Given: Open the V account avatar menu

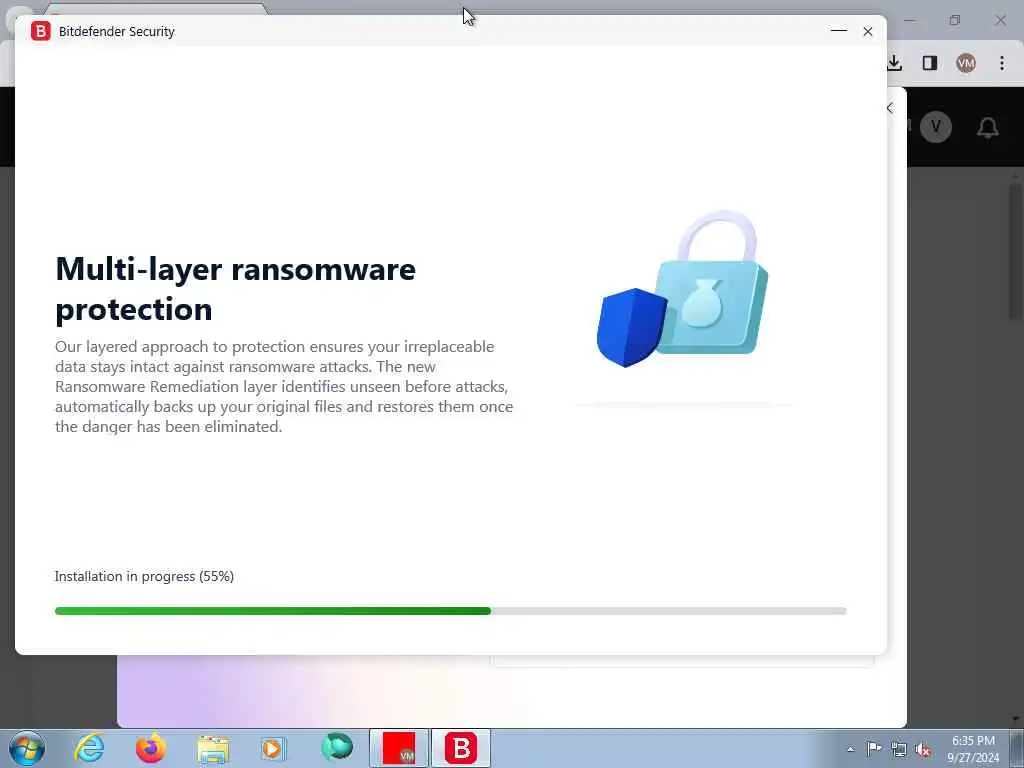Looking at the screenshot, I should 936,127.
